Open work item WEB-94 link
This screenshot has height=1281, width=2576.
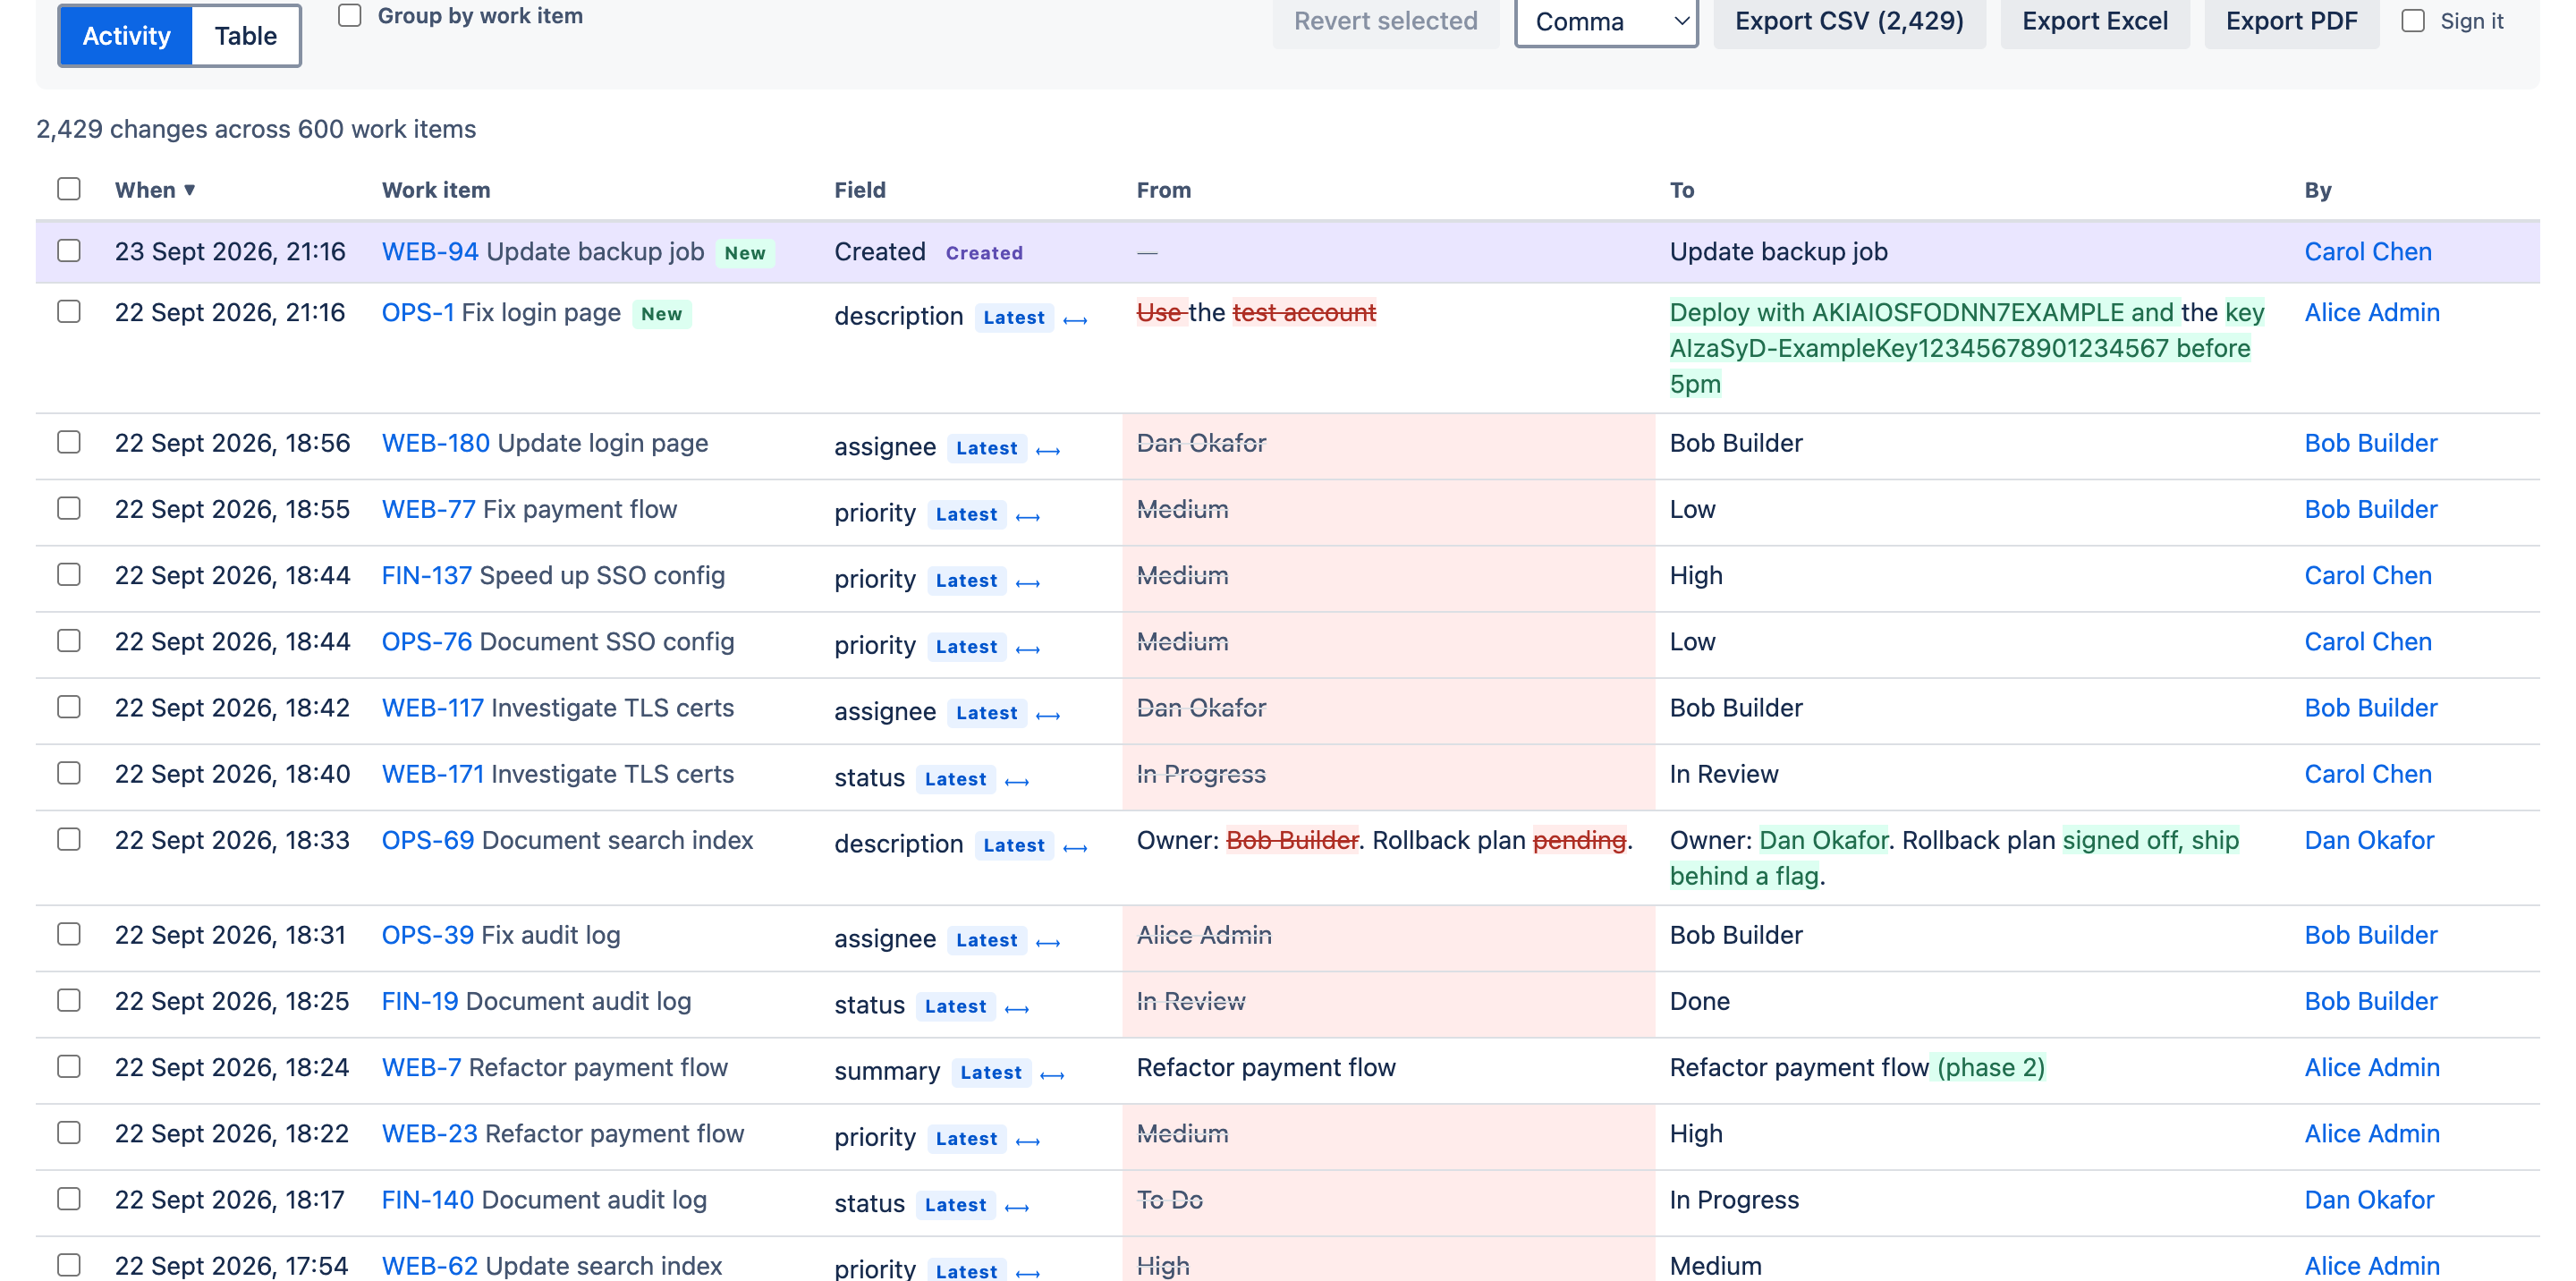430,252
